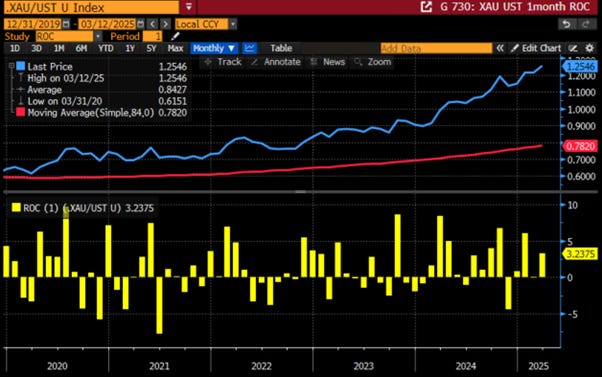Select the 6M range tab
The image size is (602, 377).
coord(81,48)
